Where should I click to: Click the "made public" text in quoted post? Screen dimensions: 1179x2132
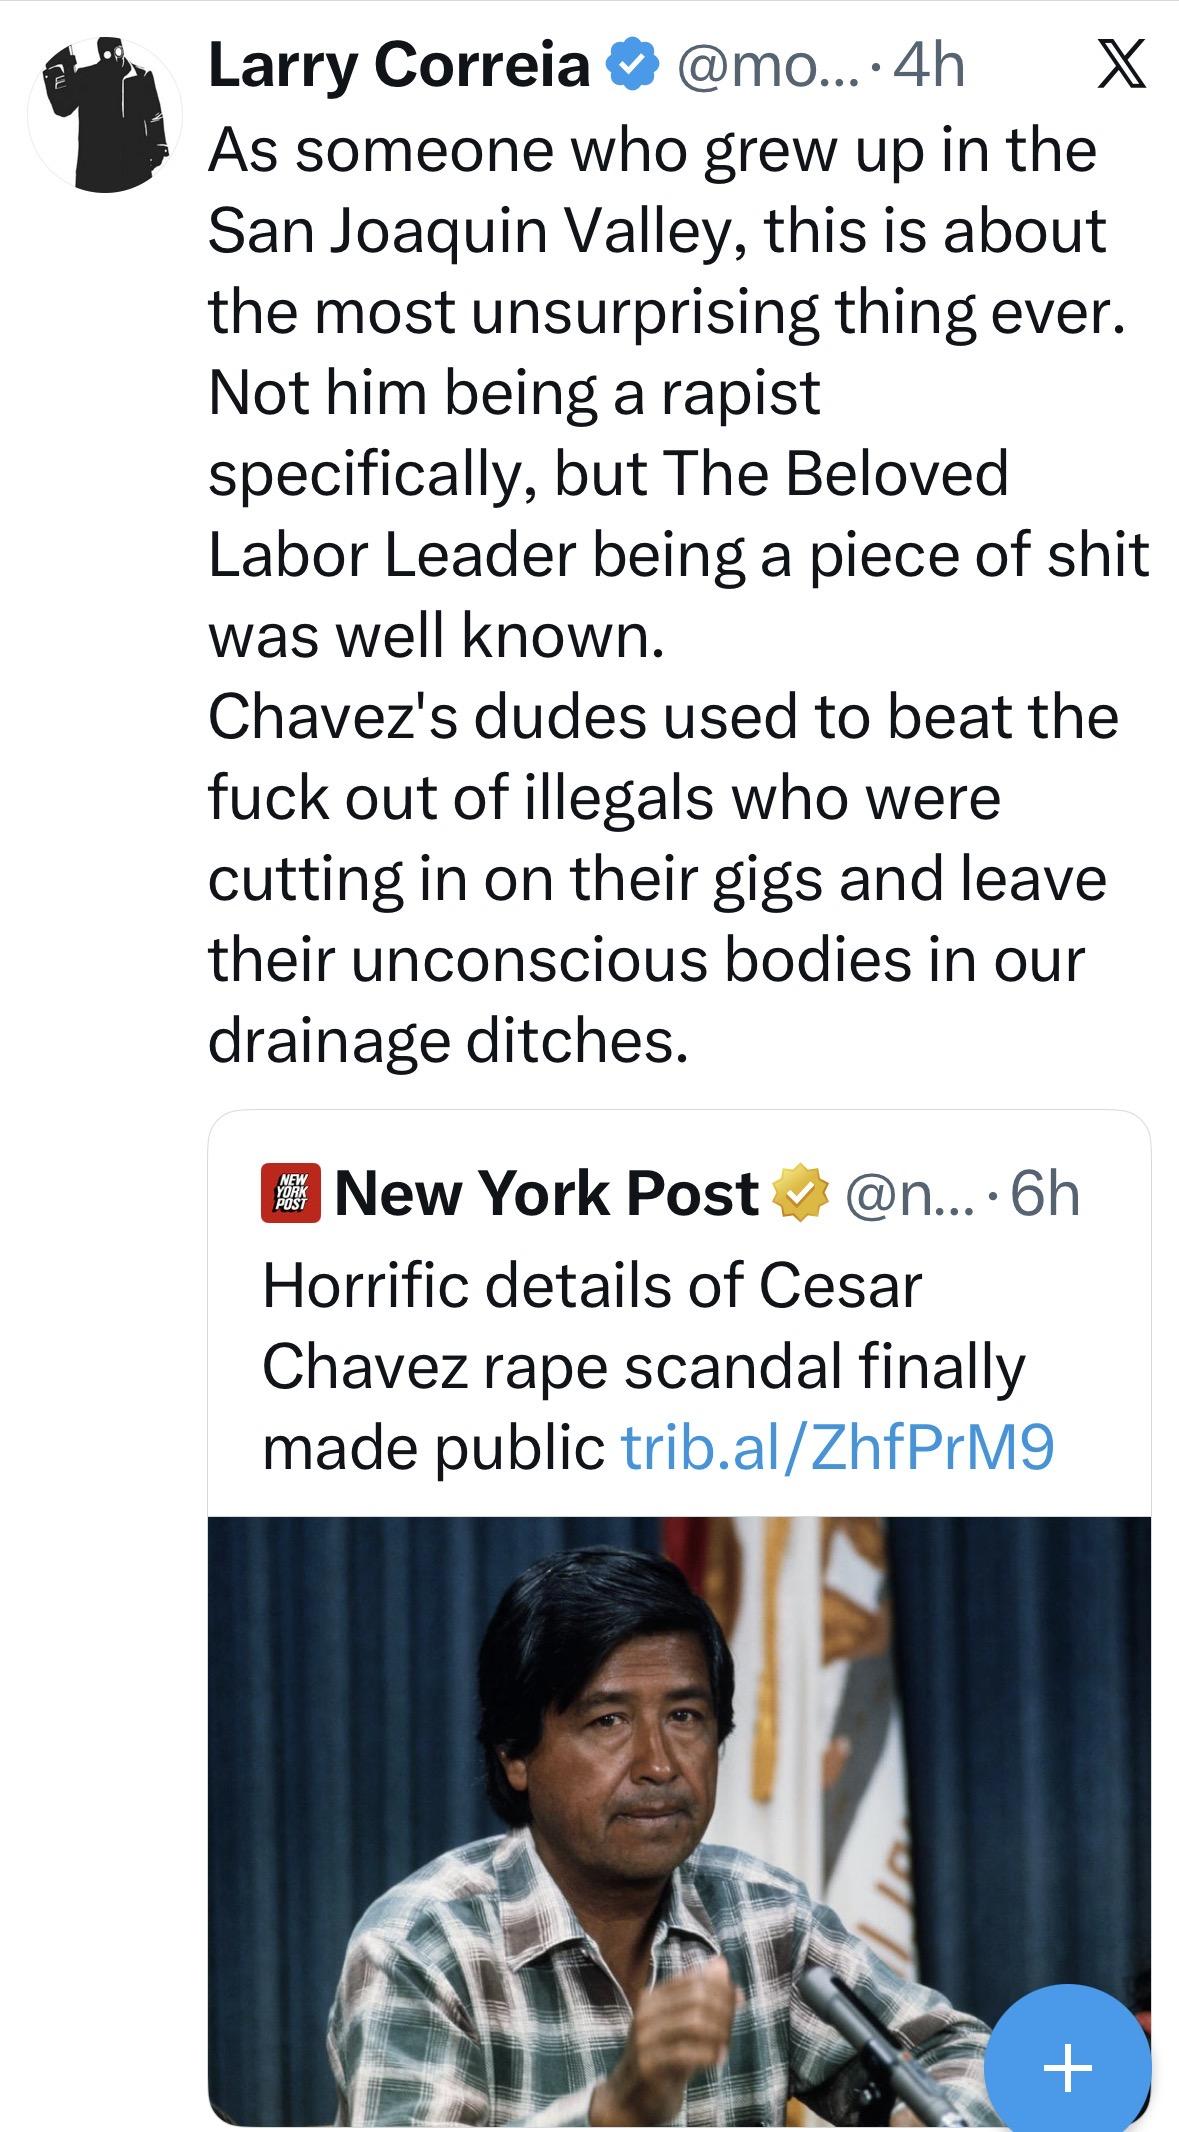click(x=432, y=1447)
